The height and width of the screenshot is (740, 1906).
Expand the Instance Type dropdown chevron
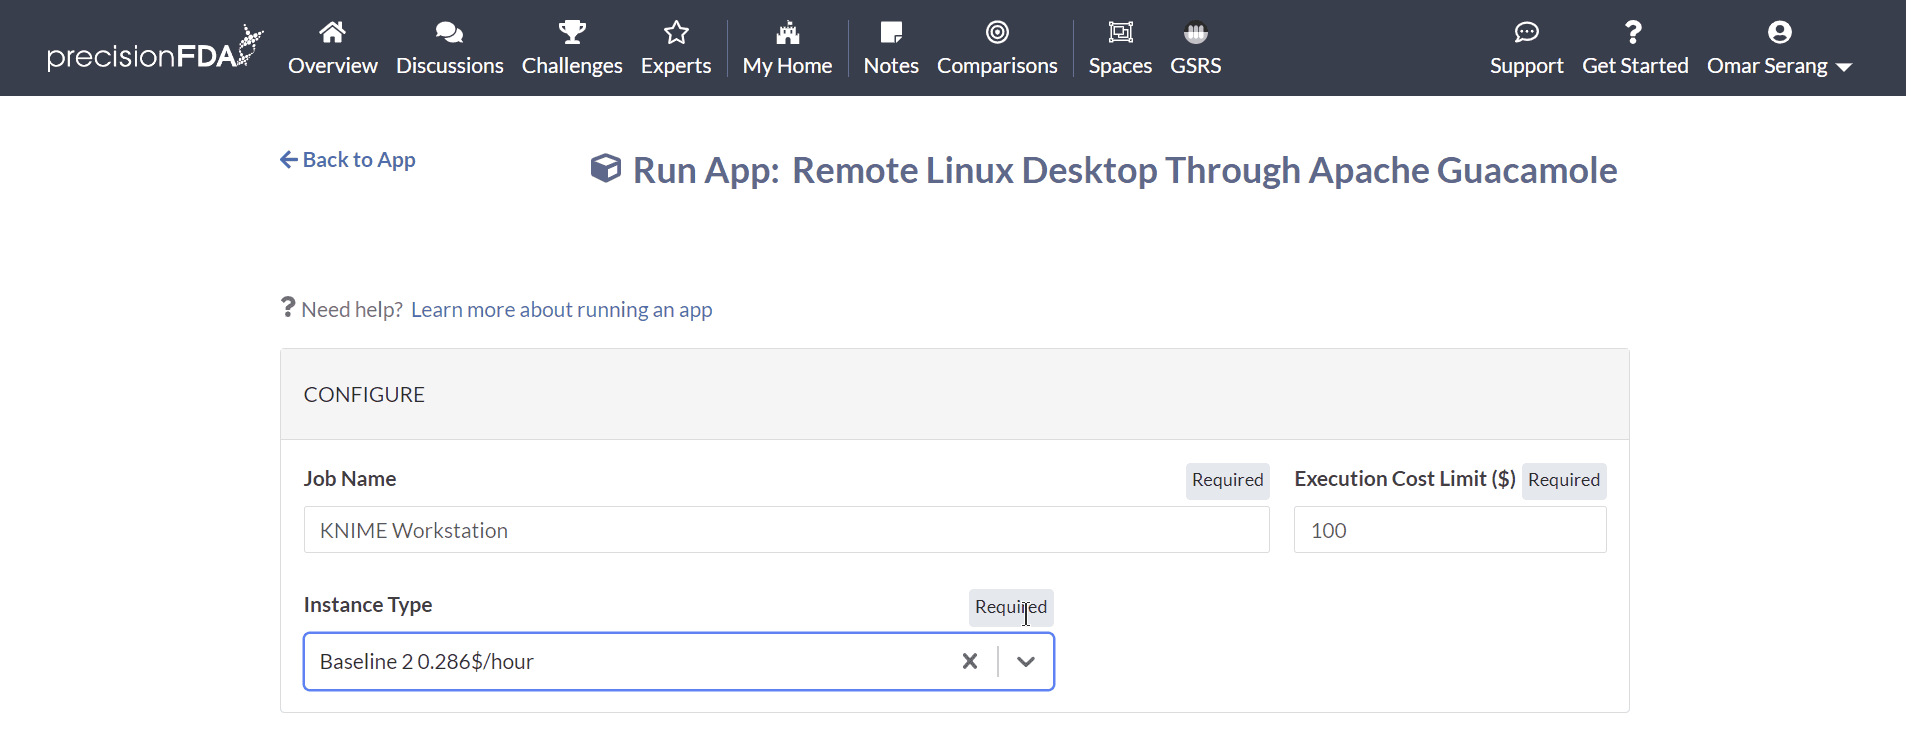[x=1026, y=661]
